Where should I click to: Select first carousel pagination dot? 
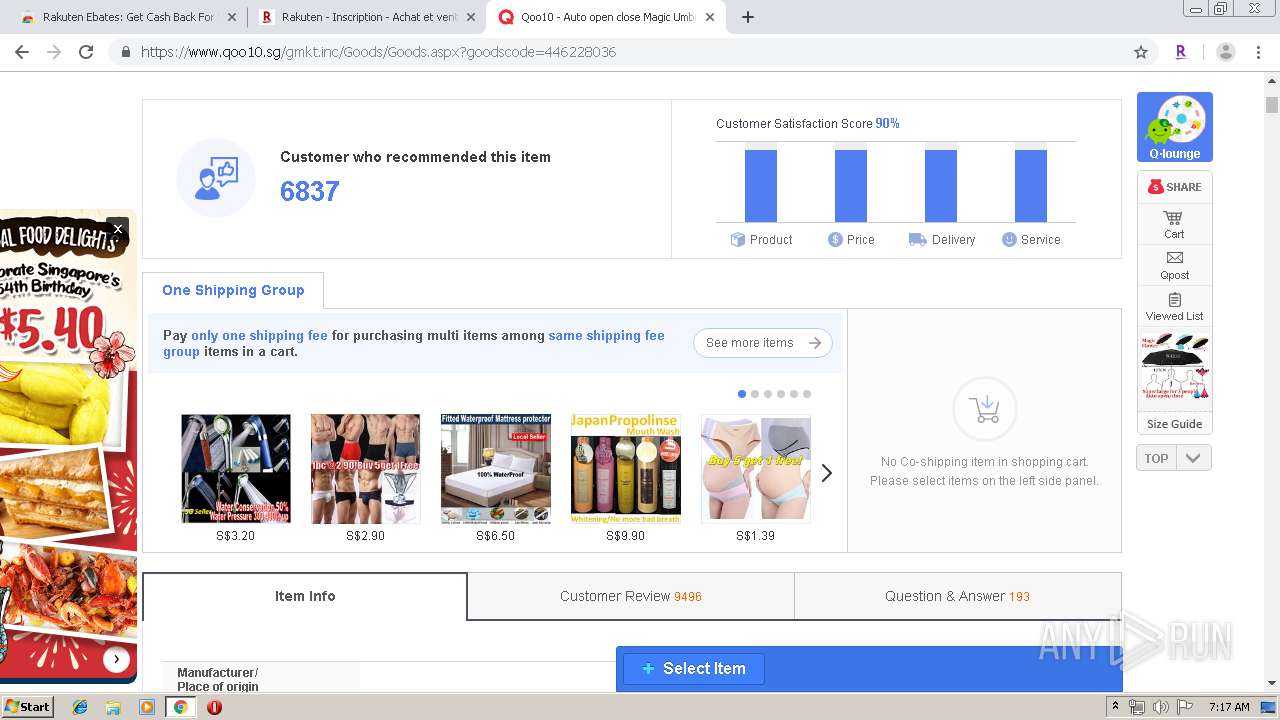click(x=742, y=394)
